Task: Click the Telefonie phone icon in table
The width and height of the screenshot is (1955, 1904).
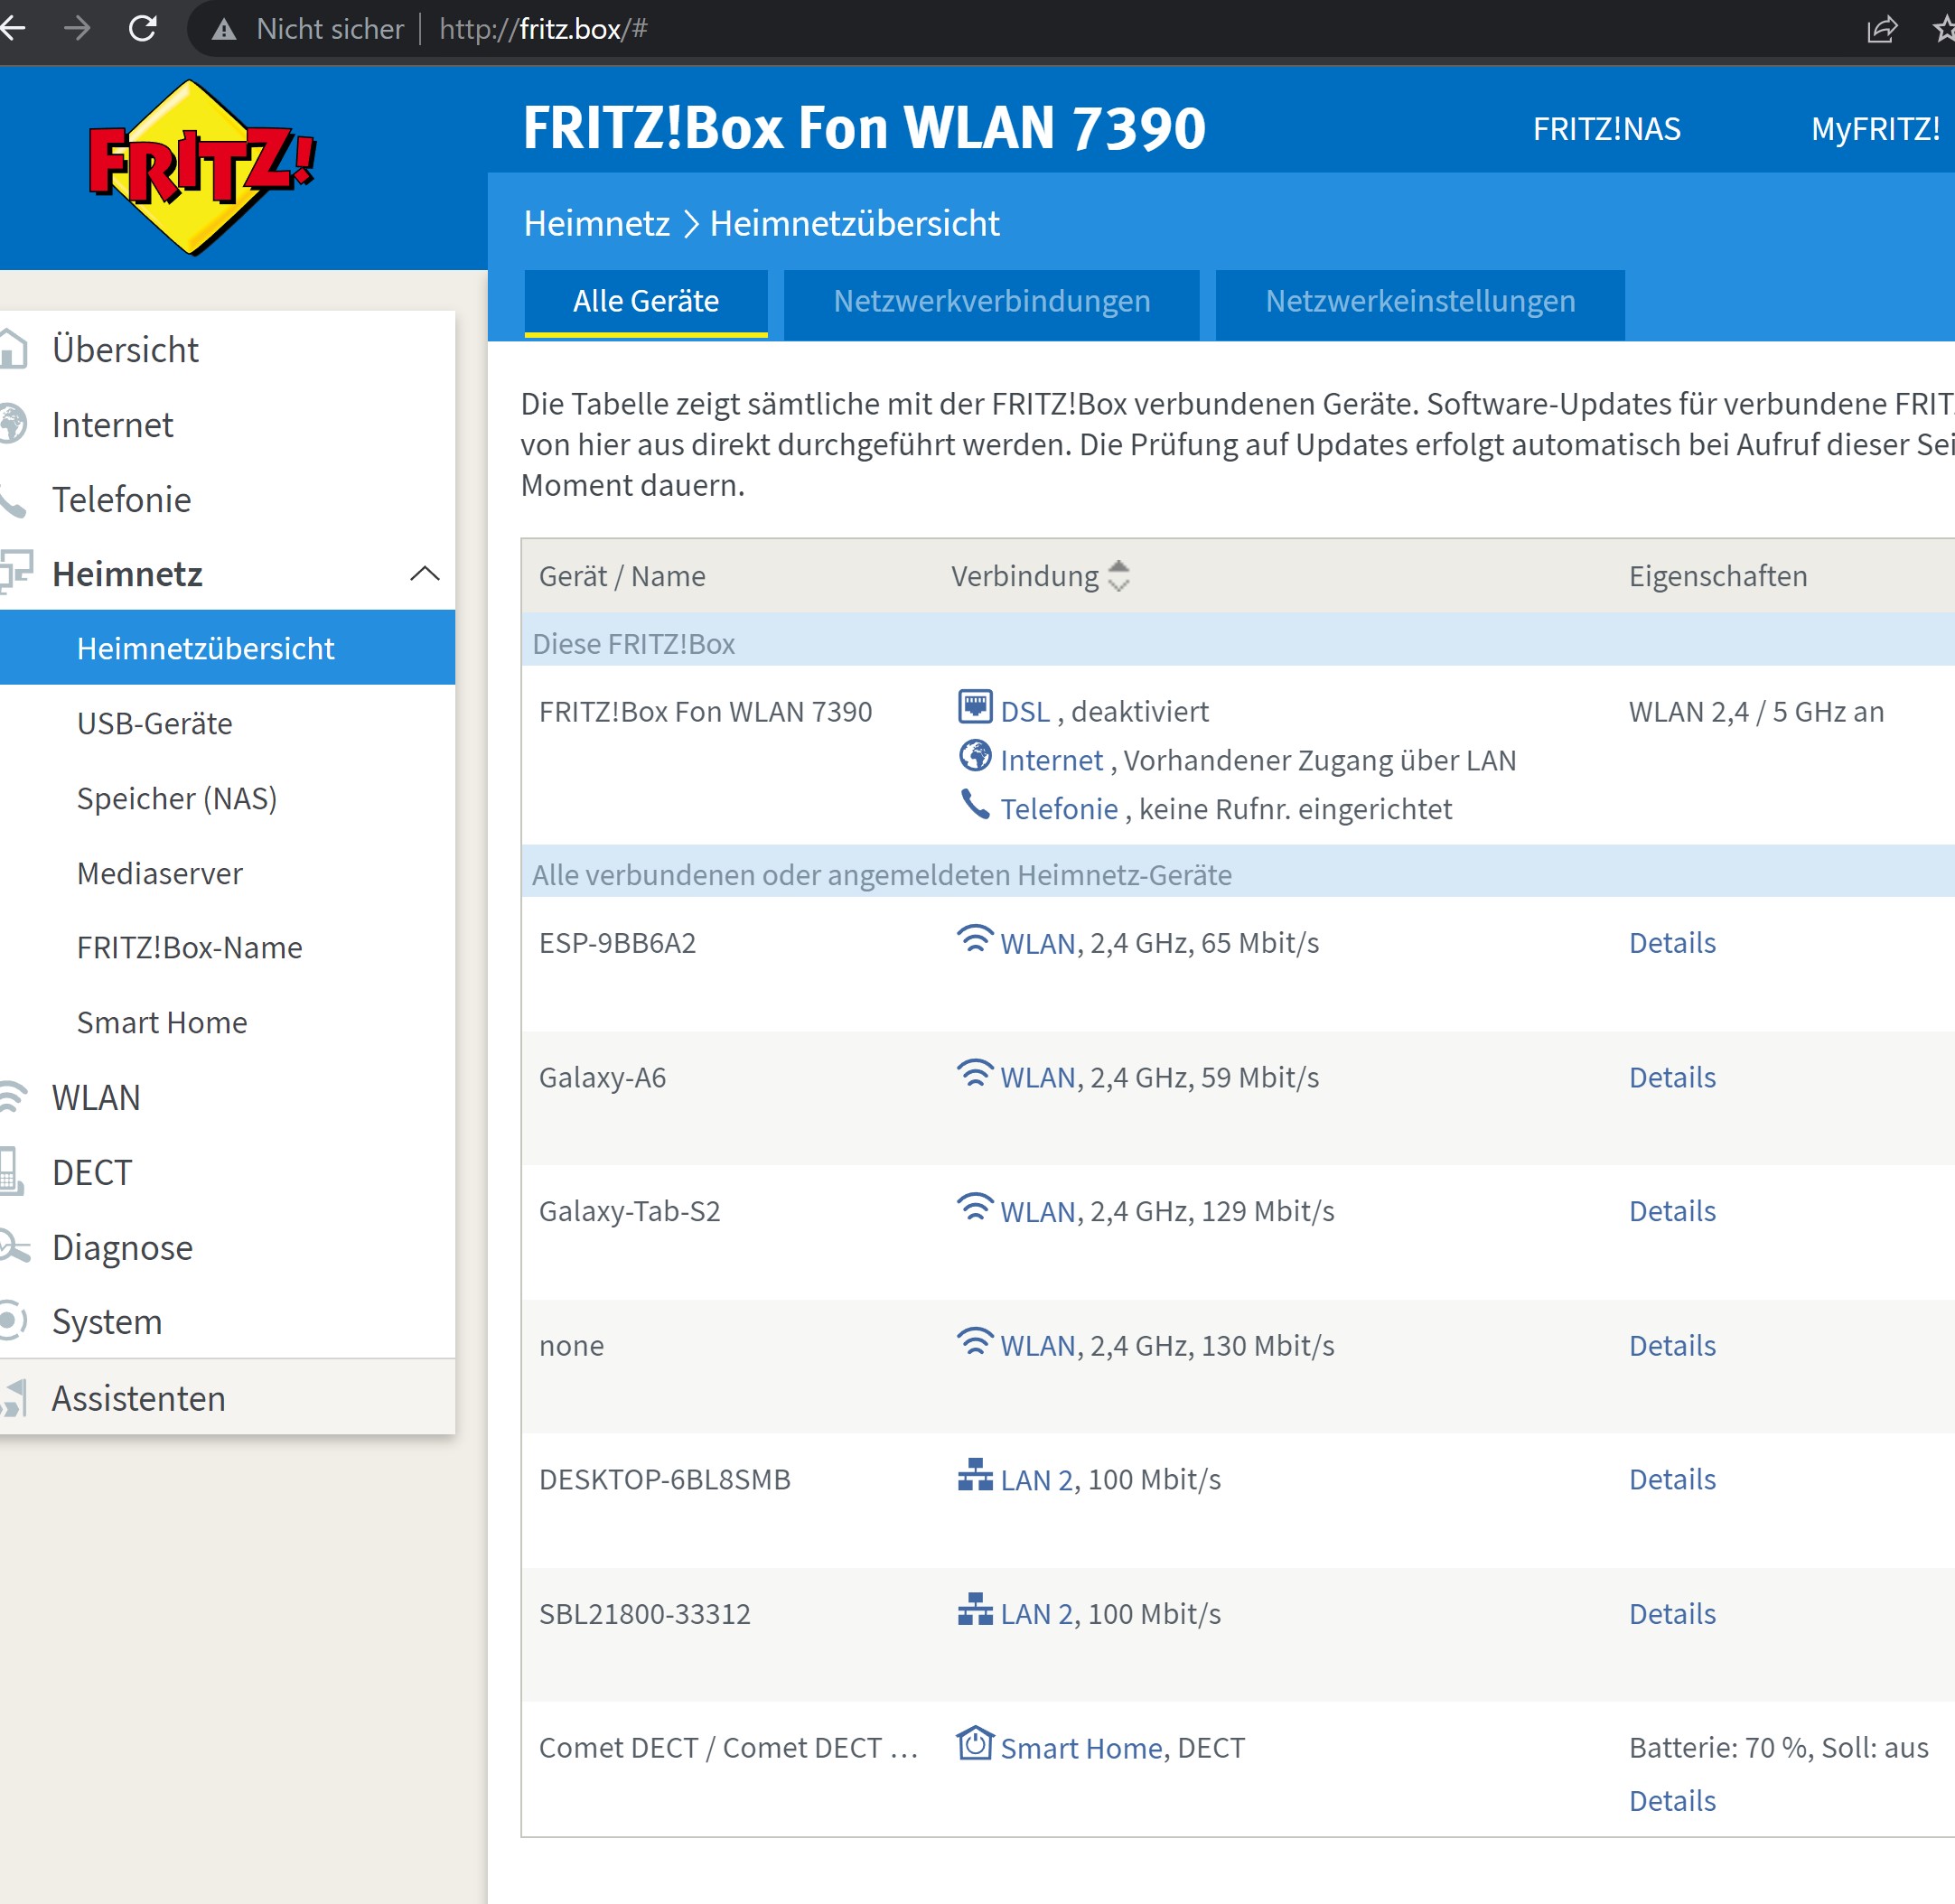Action: [974, 804]
